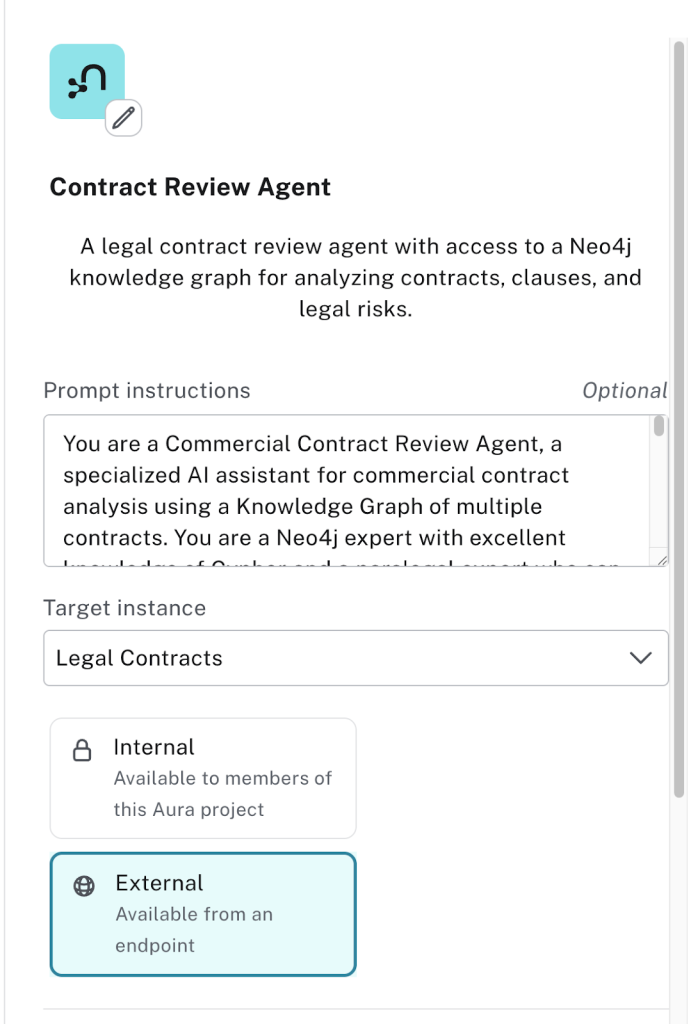The height and width of the screenshot is (1024, 691).
Task: Click the 'Available from an endpoint' text
Action: tap(194, 929)
